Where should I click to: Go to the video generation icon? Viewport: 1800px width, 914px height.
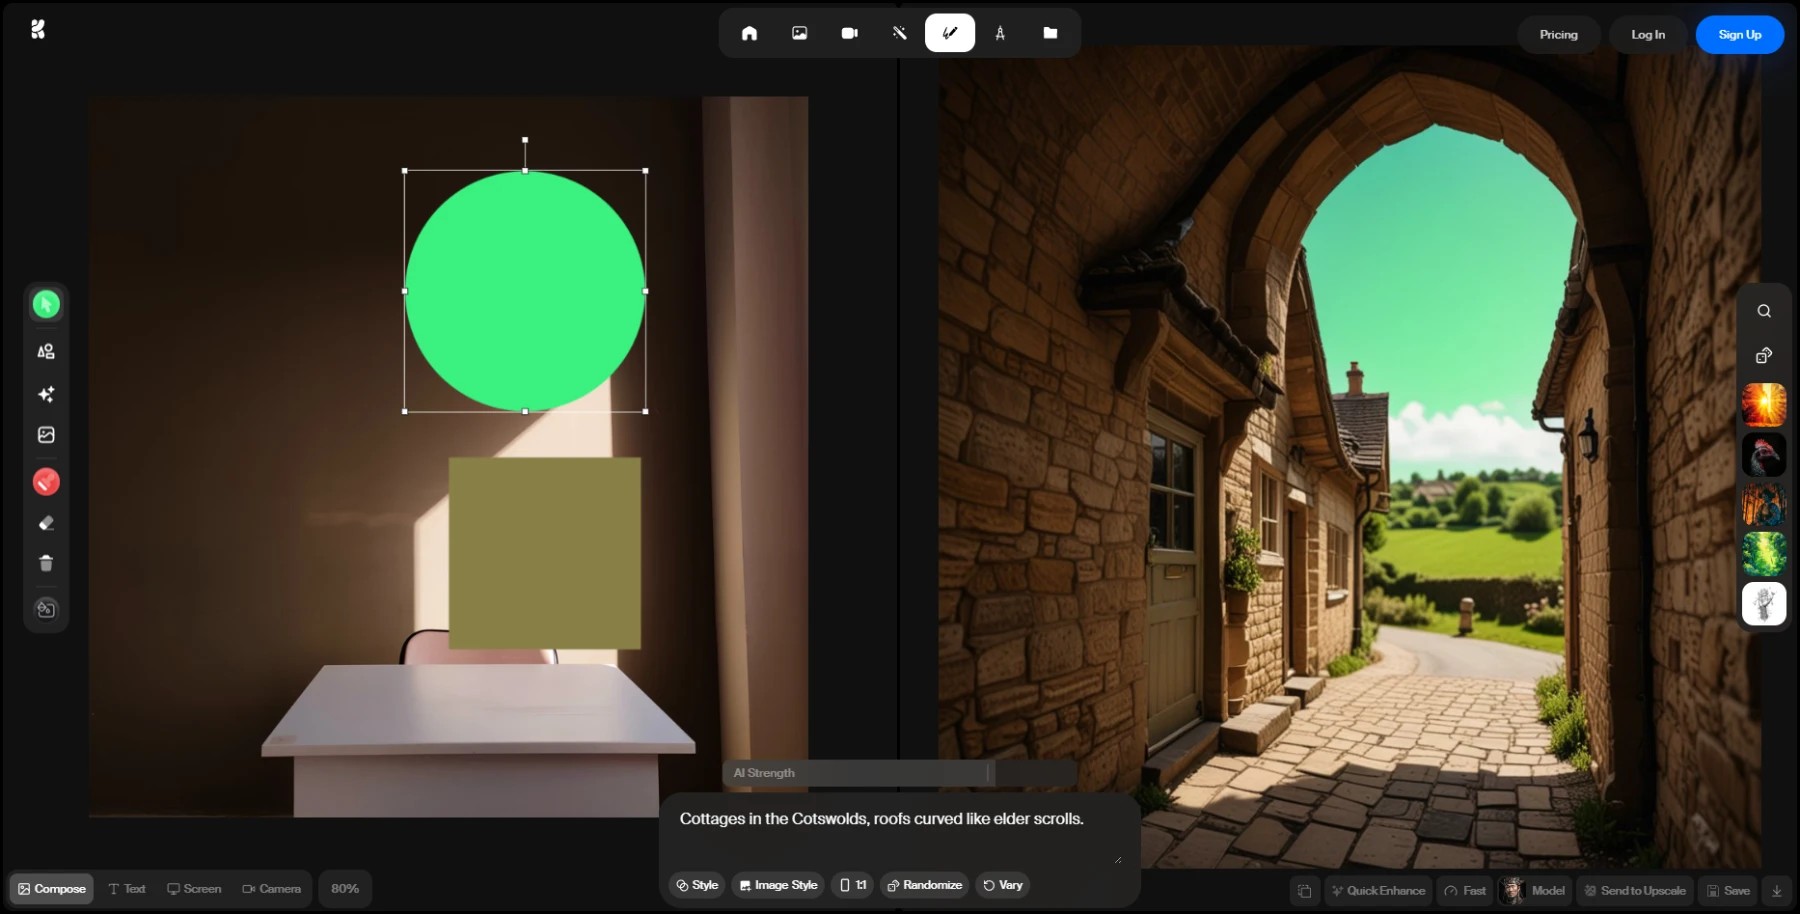pos(849,33)
